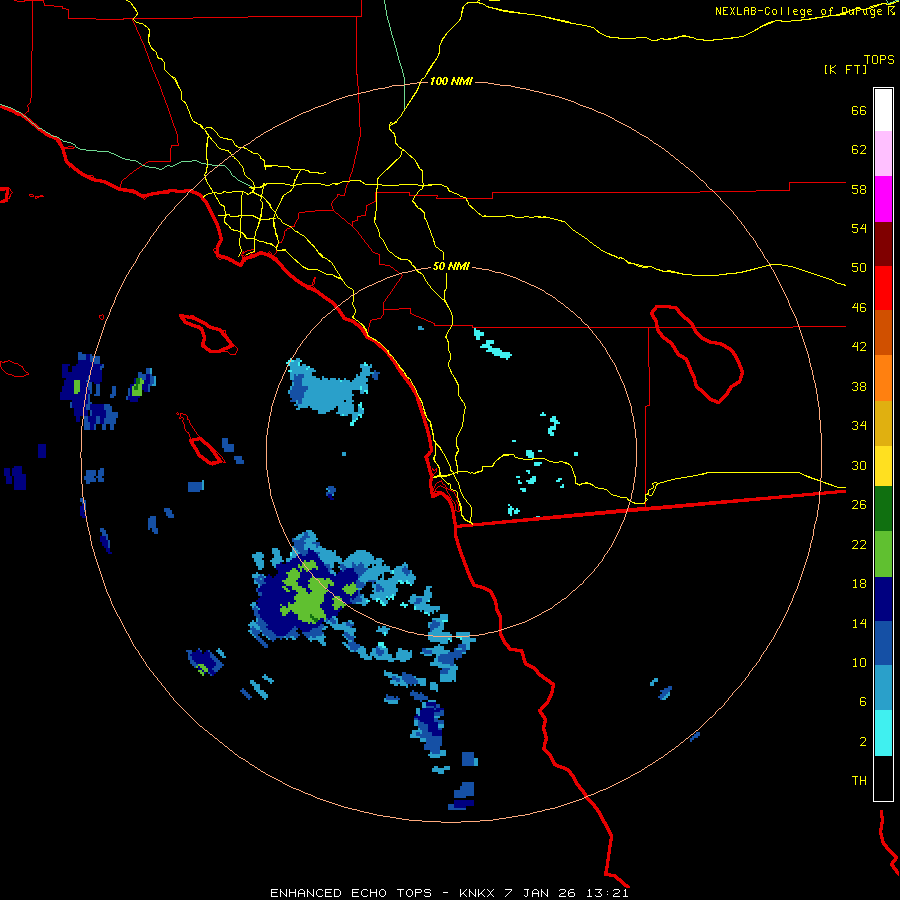The image size is (900, 900).
Task: Click the black TH threshold swatch
Action: 883,778
